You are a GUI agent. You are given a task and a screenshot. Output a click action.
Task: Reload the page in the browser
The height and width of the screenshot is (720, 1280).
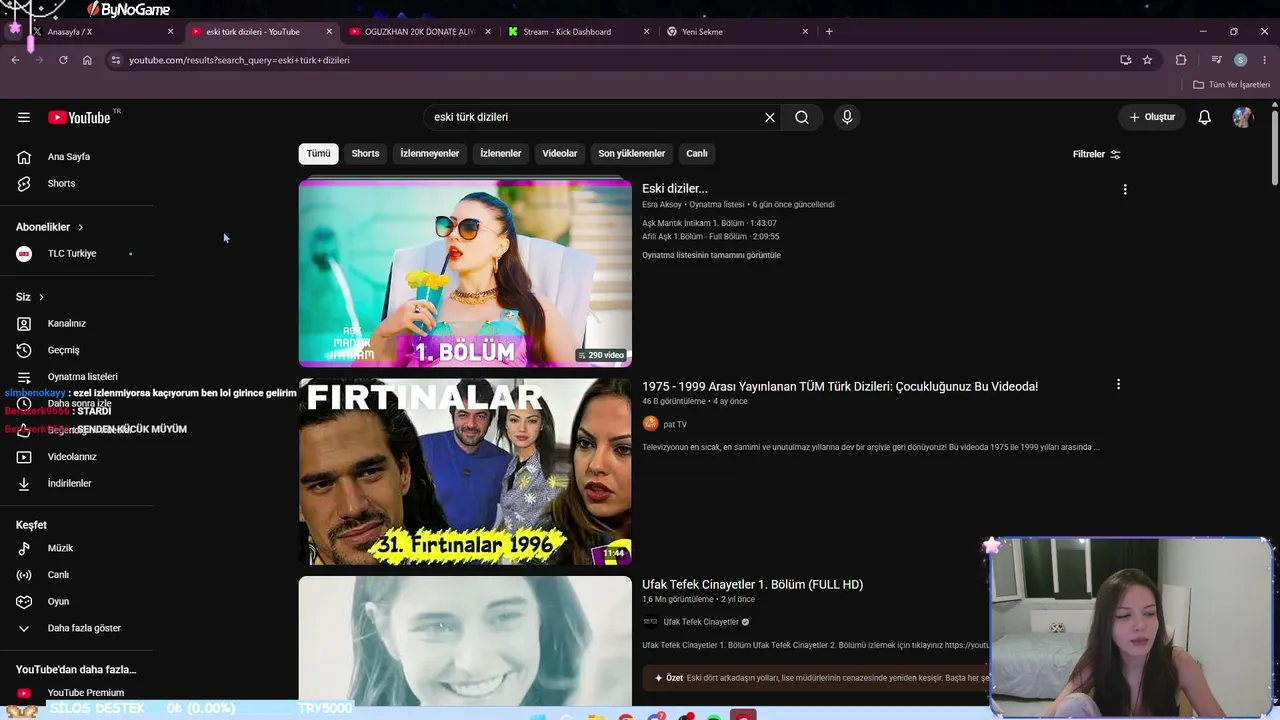point(63,60)
